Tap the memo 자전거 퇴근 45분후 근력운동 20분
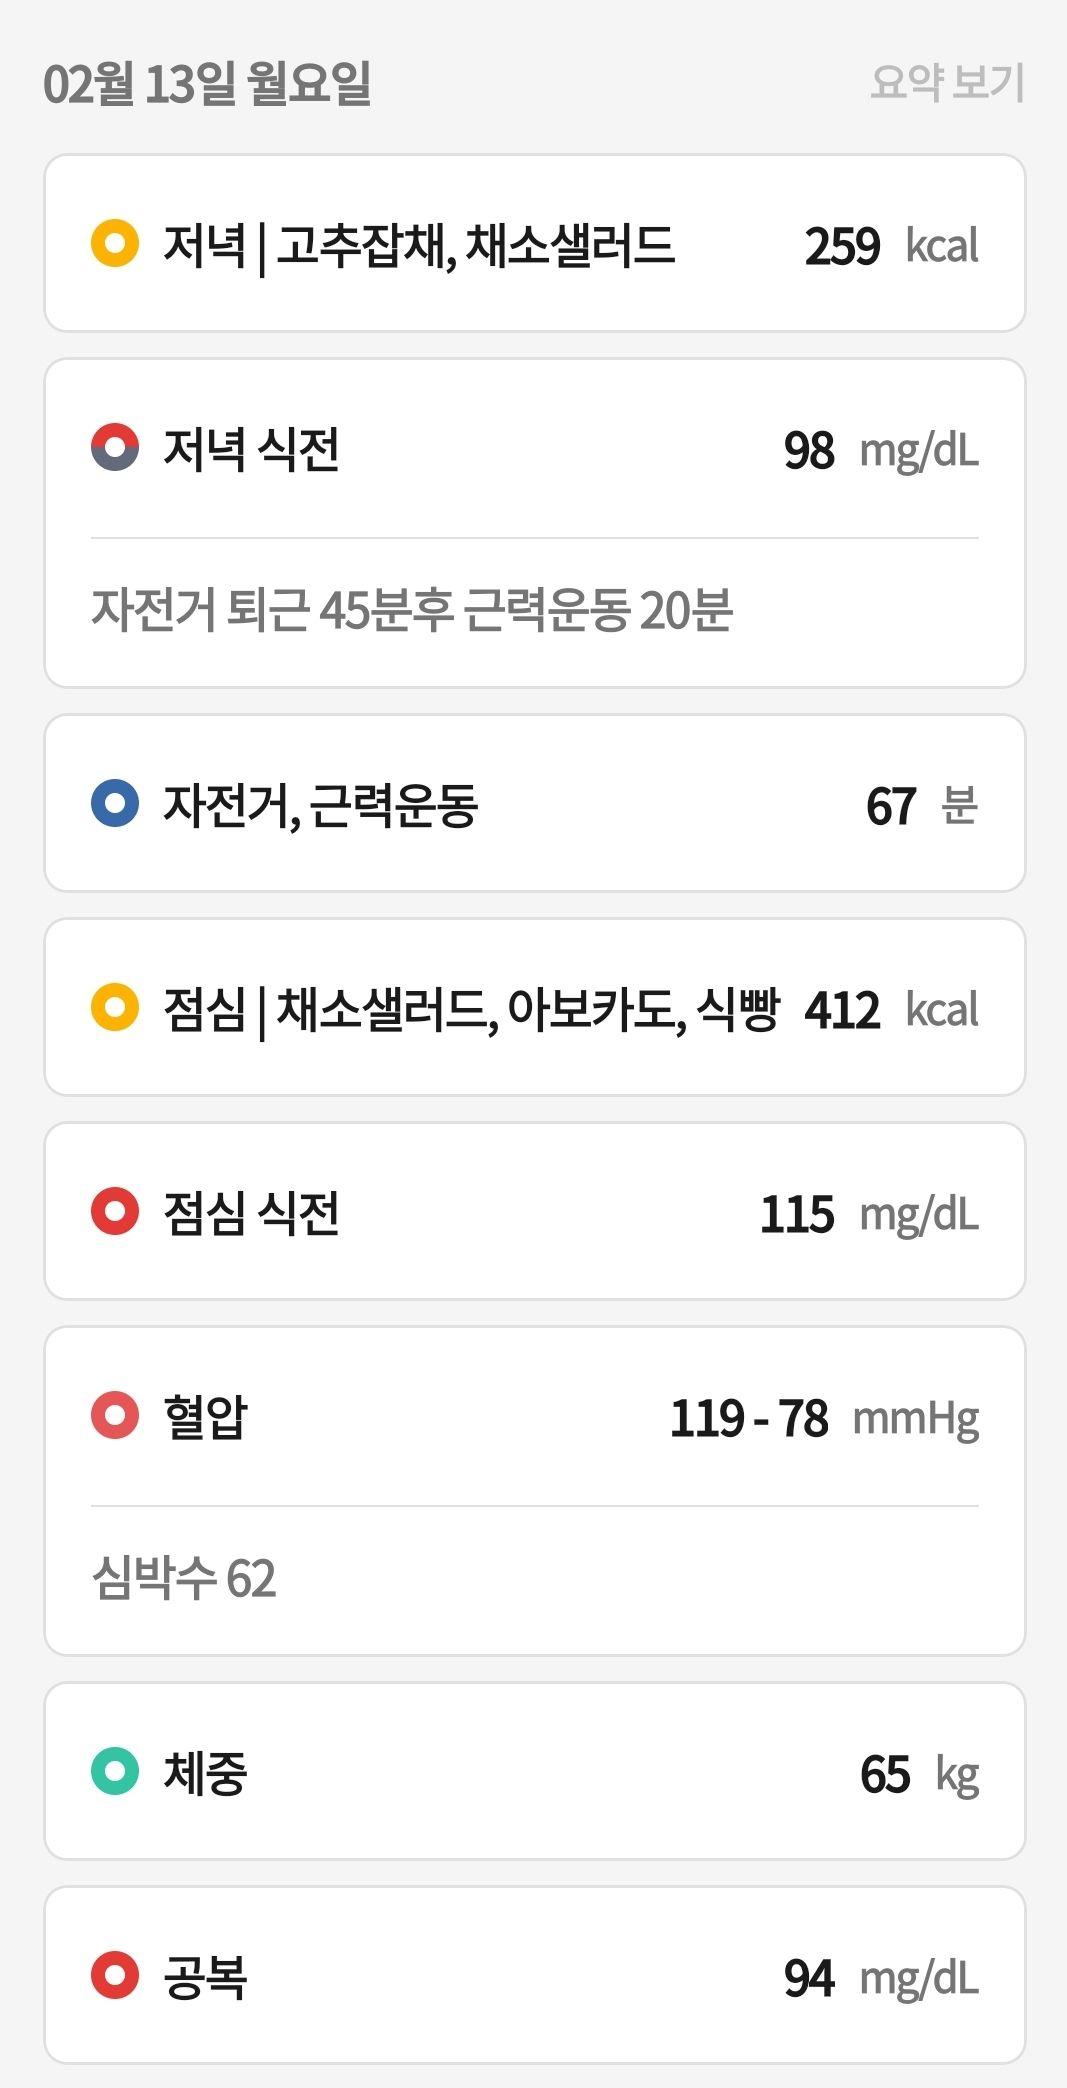This screenshot has height=2088, width=1067. pyautogui.click(x=412, y=609)
